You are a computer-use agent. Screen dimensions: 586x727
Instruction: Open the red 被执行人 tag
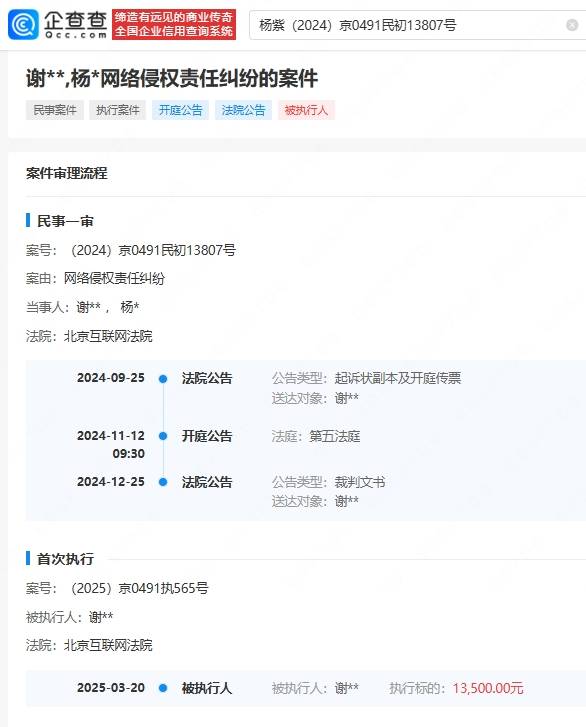coord(306,110)
